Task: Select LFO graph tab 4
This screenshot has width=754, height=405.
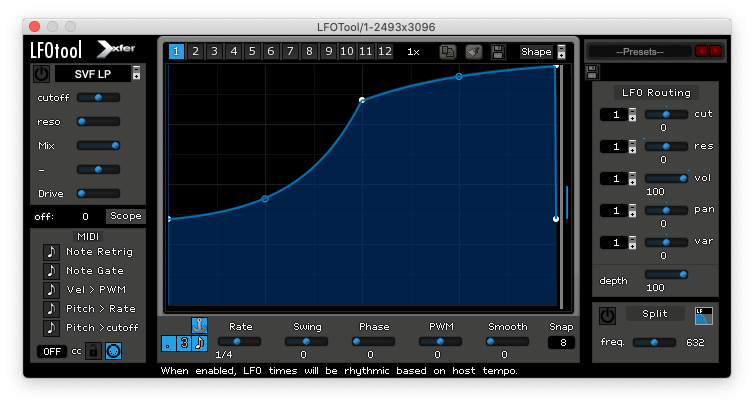Action: click(x=233, y=51)
